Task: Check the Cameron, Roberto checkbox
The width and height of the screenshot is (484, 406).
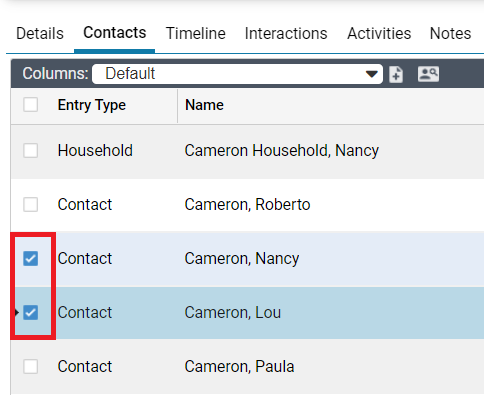Action: pyautogui.click(x=30, y=204)
